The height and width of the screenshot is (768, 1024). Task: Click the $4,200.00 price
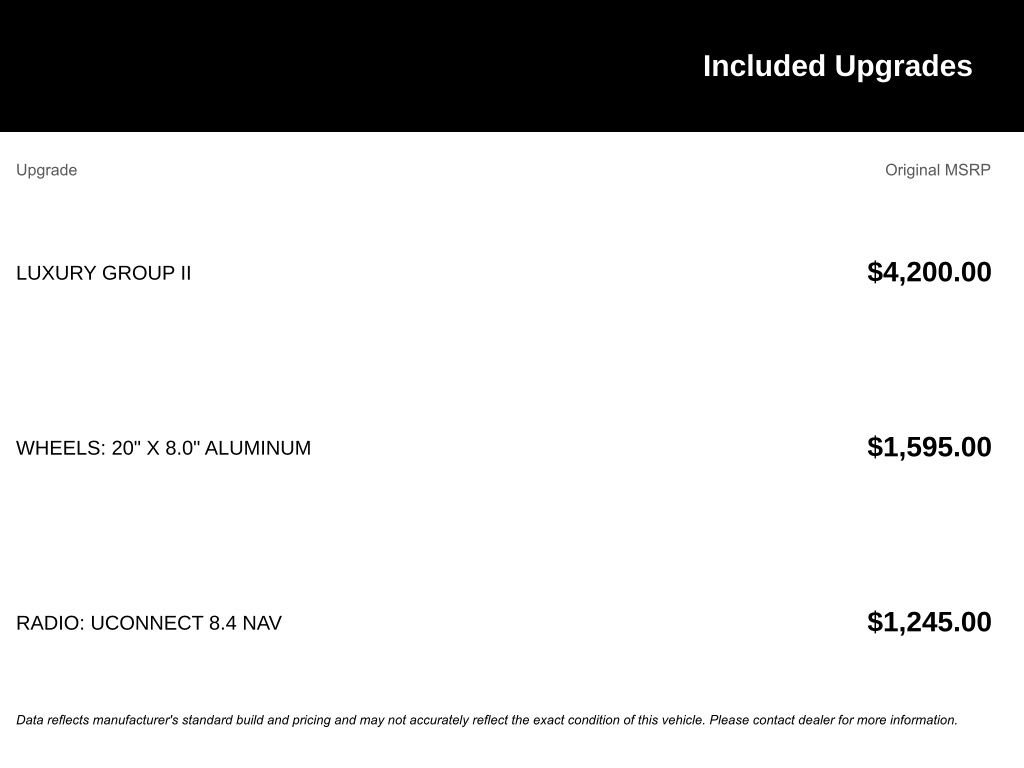click(x=929, y=272)
